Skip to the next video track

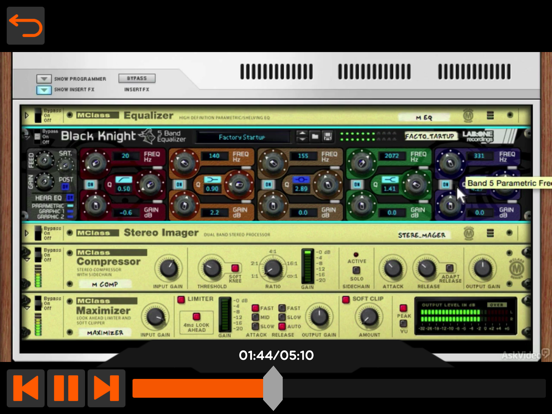click(x=106, y=388)
